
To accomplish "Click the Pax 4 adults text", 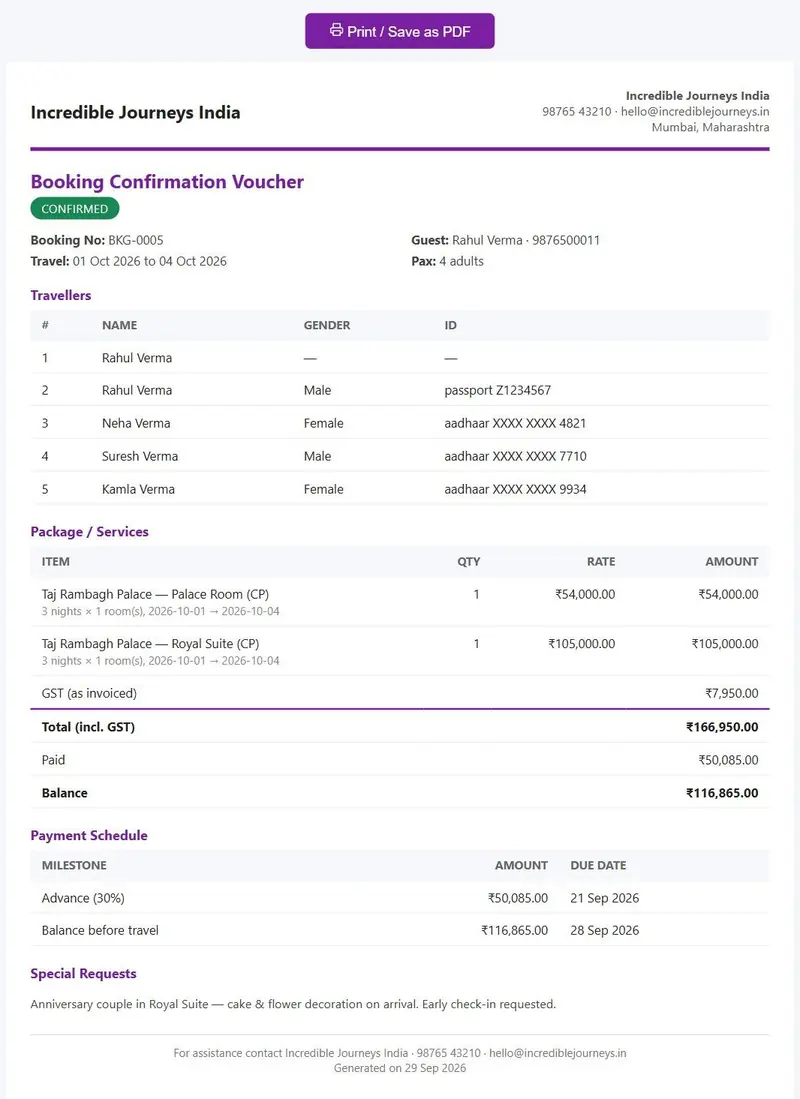I will coord(447,261).
